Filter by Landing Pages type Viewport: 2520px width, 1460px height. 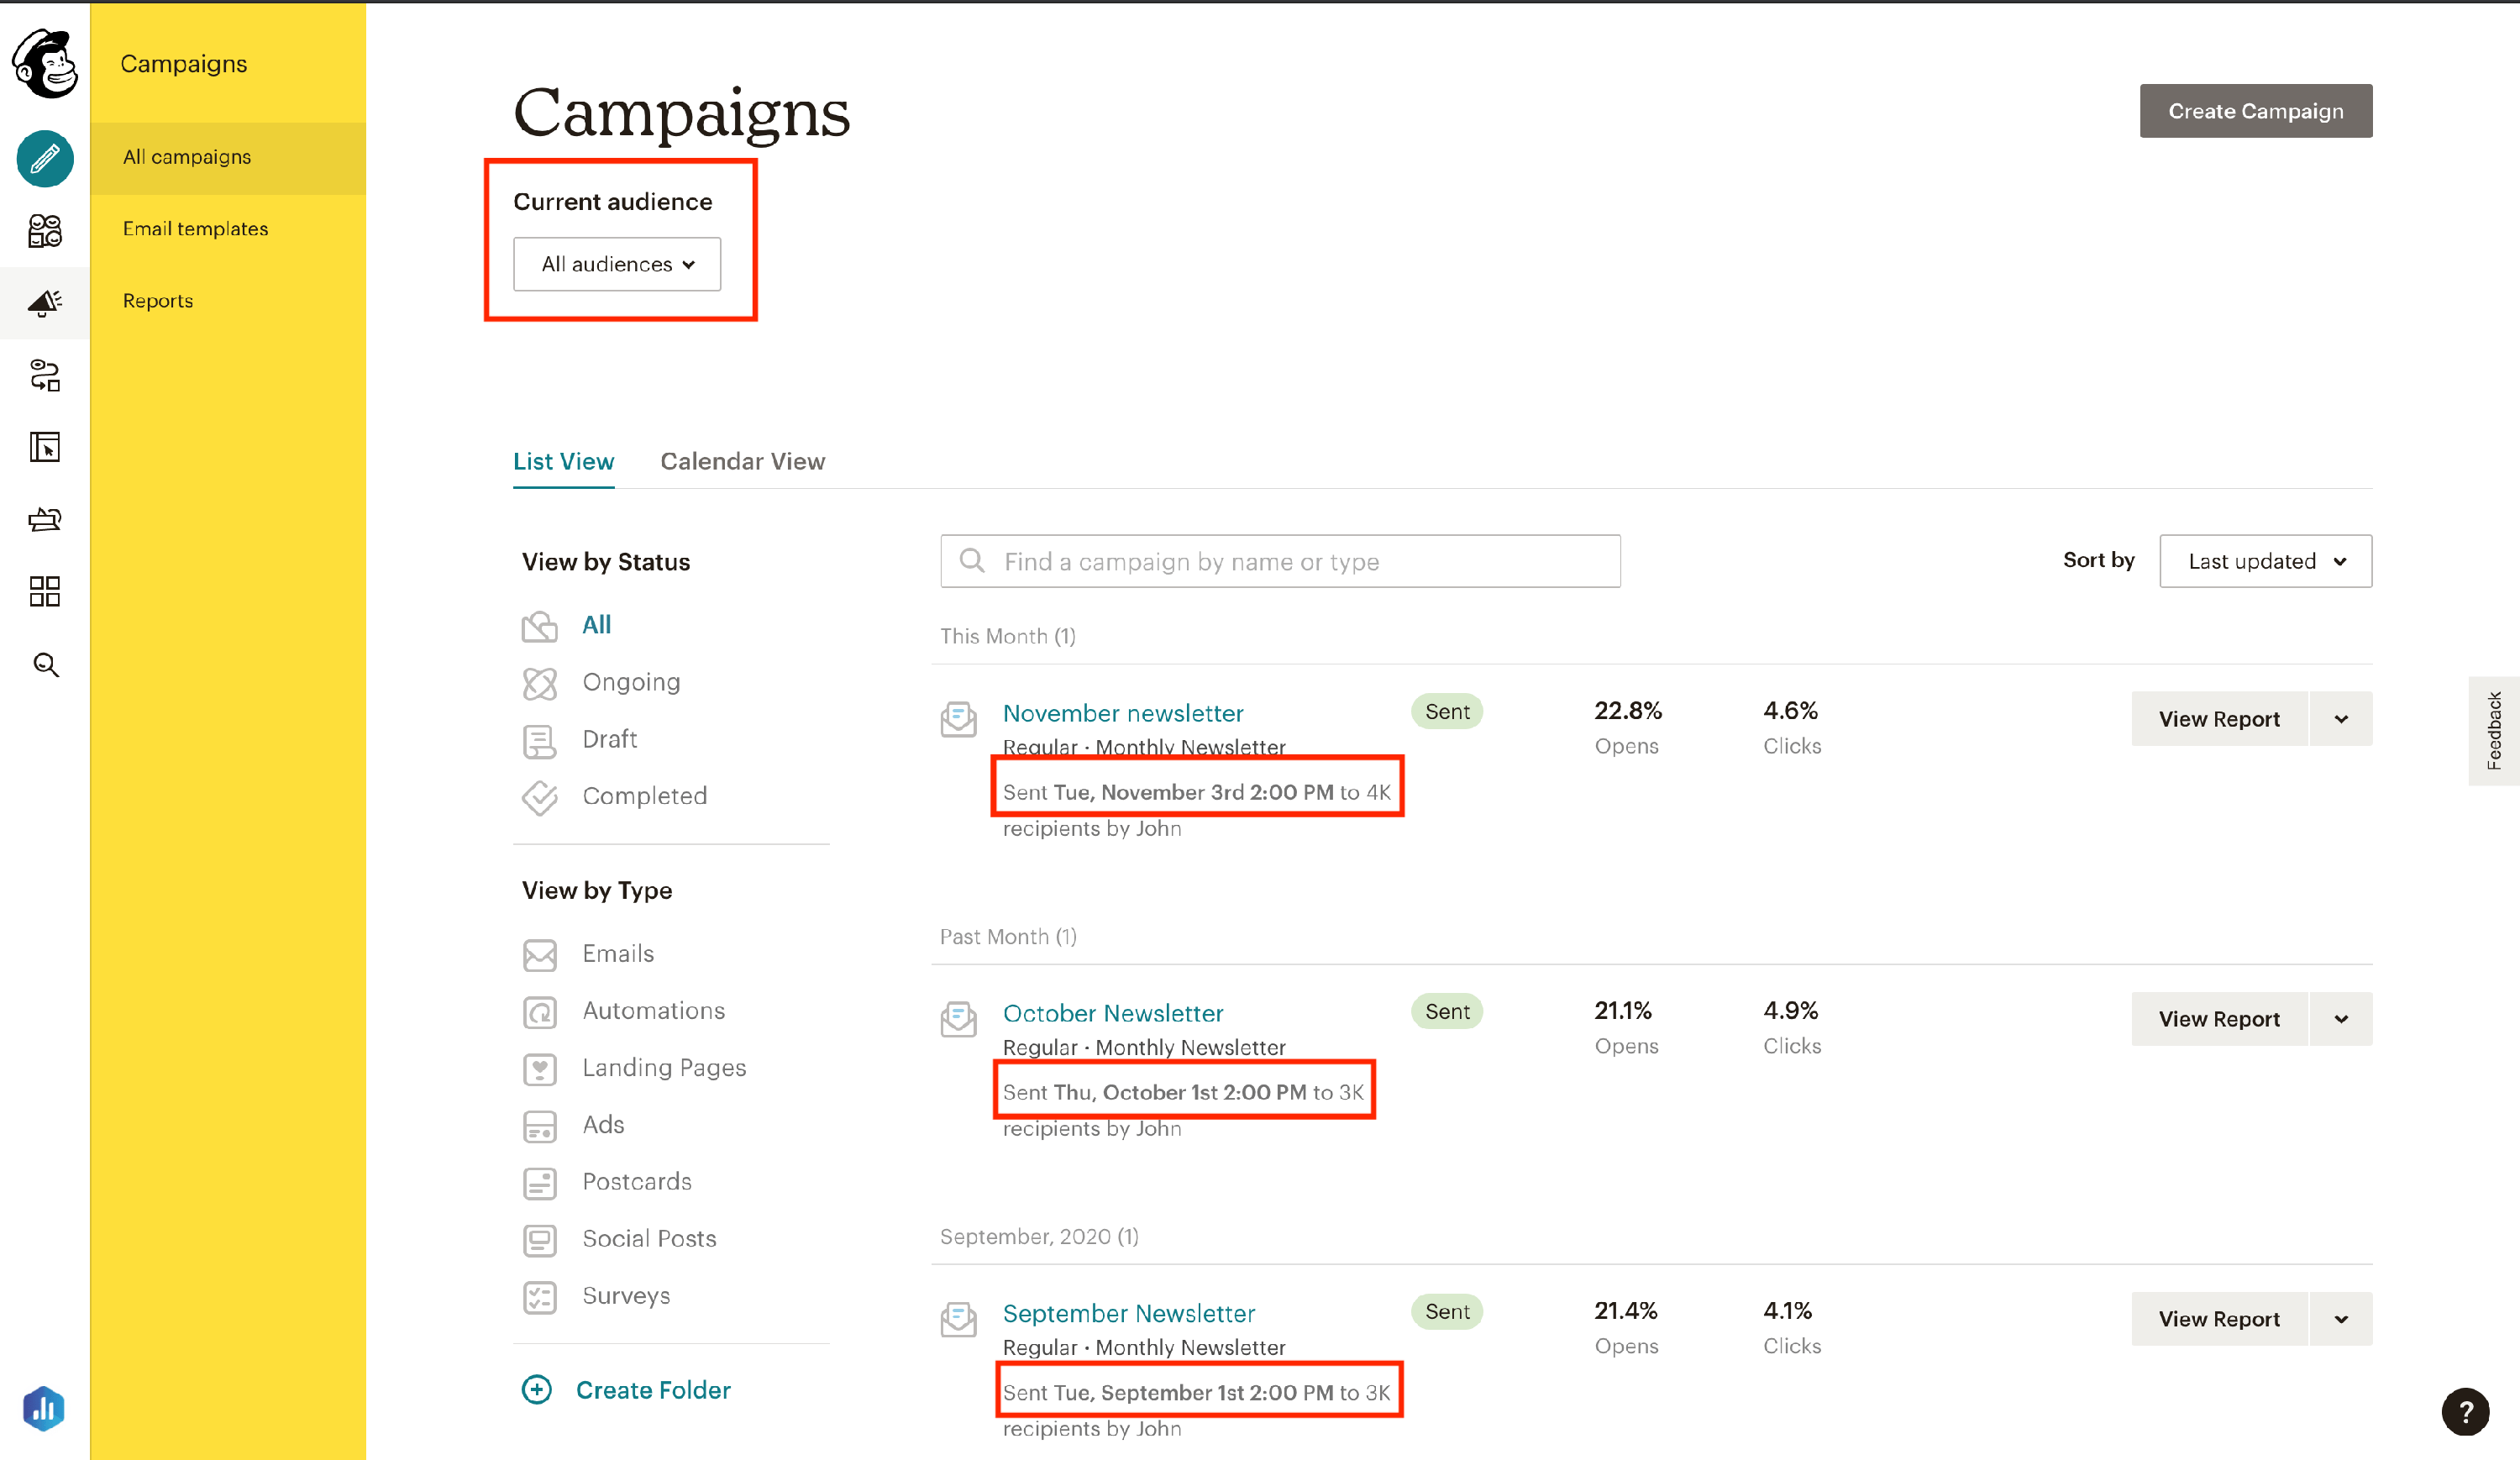(663, 1068)
